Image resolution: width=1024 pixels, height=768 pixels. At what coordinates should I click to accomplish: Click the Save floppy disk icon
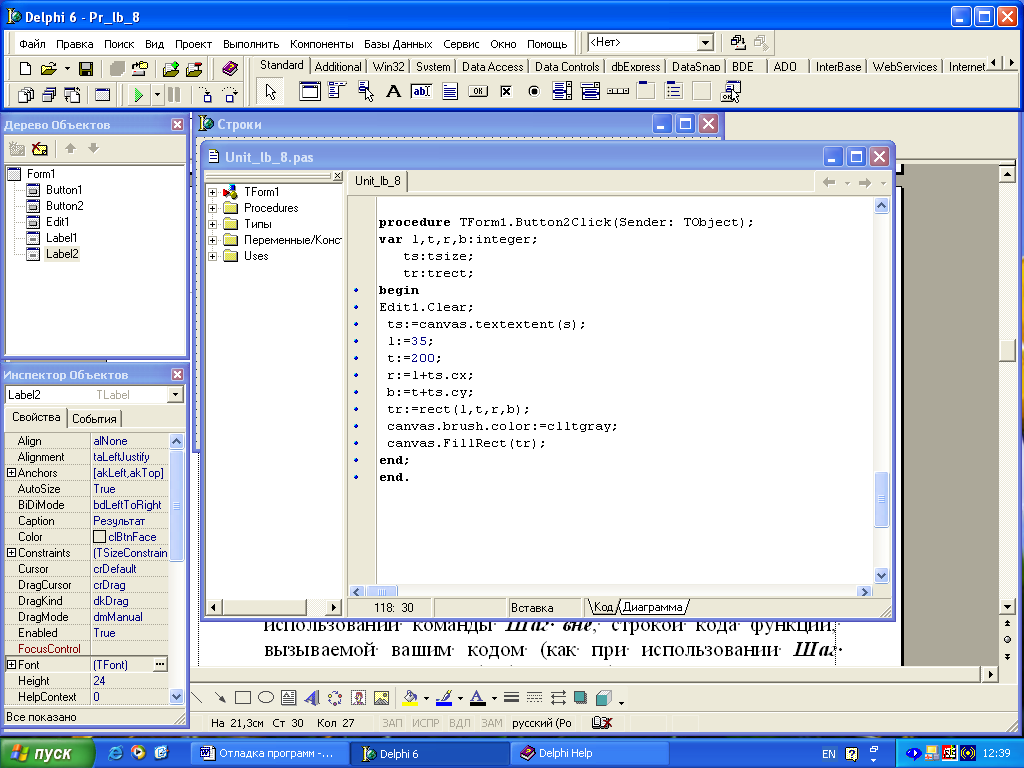coord(86,69)
